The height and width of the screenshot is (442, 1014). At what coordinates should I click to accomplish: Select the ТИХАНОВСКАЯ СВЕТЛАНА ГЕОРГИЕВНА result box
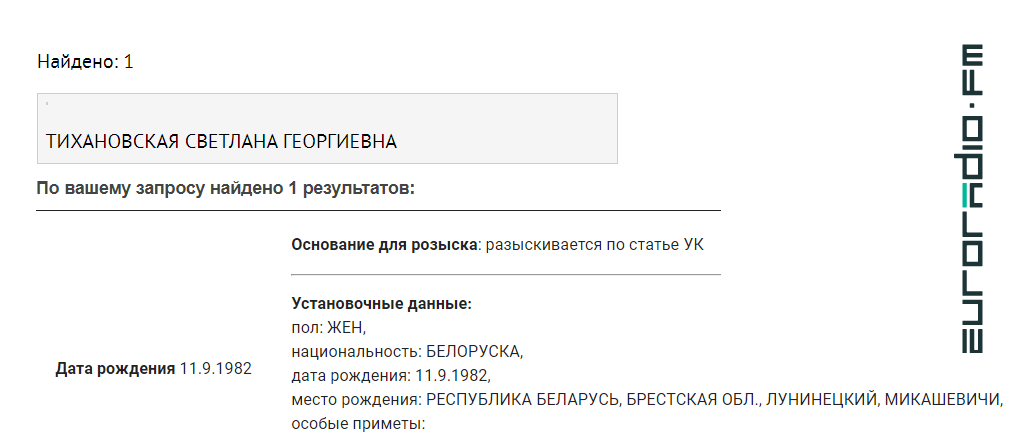coord(327,128)
